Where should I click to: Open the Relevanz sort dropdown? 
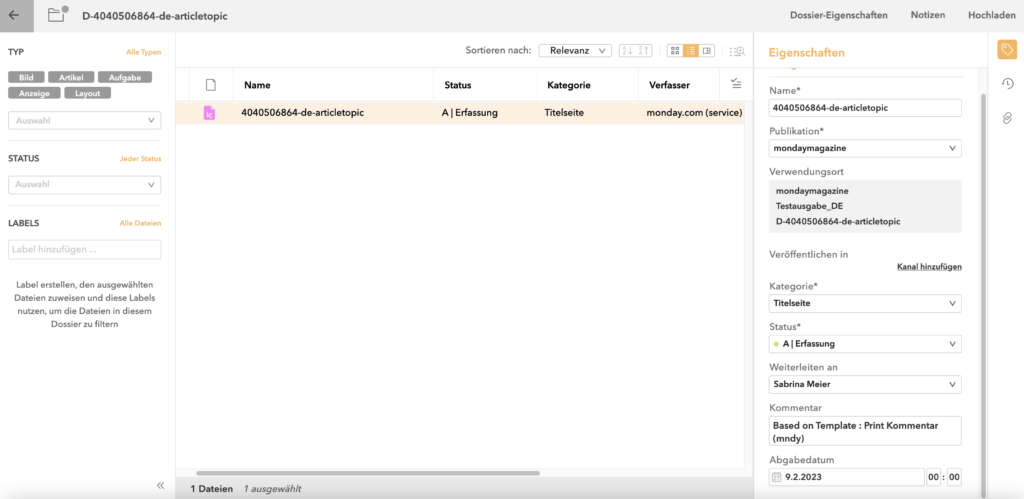(x=575, y=50)
